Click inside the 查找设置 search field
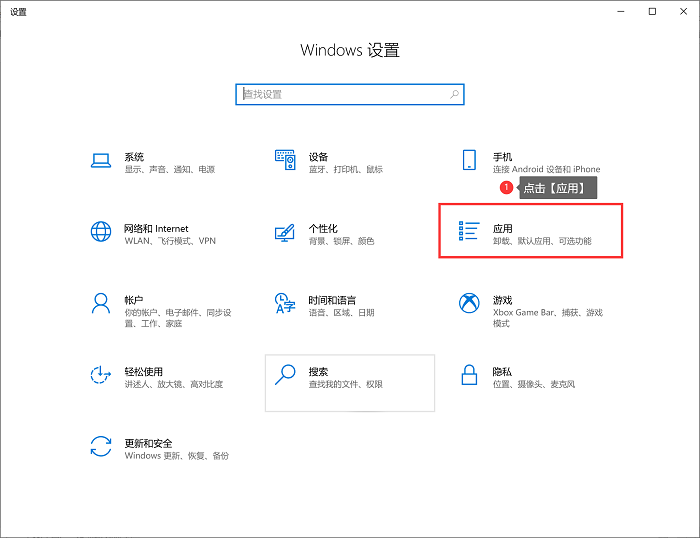Viewport: 700px width, 538px height. [x=340, y=94]
